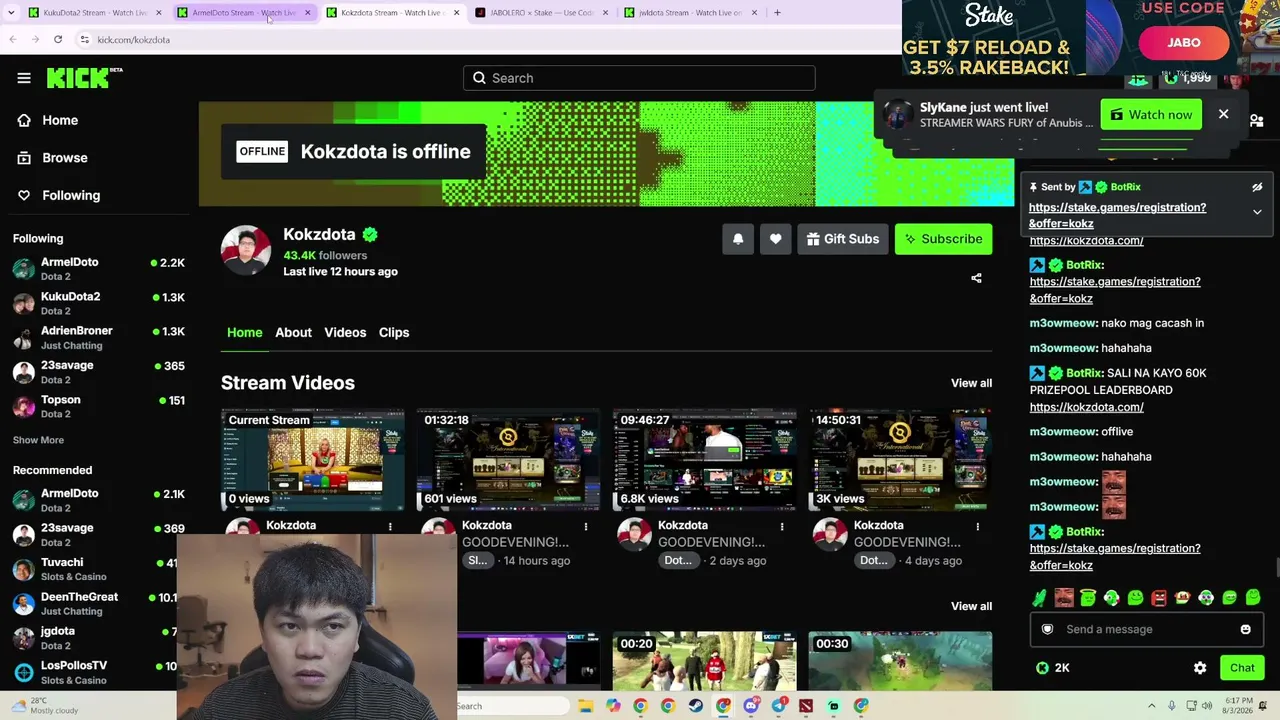Viewport: 1280px width, 720px height.
Task: Switch to the JABOLERO × Stake browser tab
Action: point(541,13)
